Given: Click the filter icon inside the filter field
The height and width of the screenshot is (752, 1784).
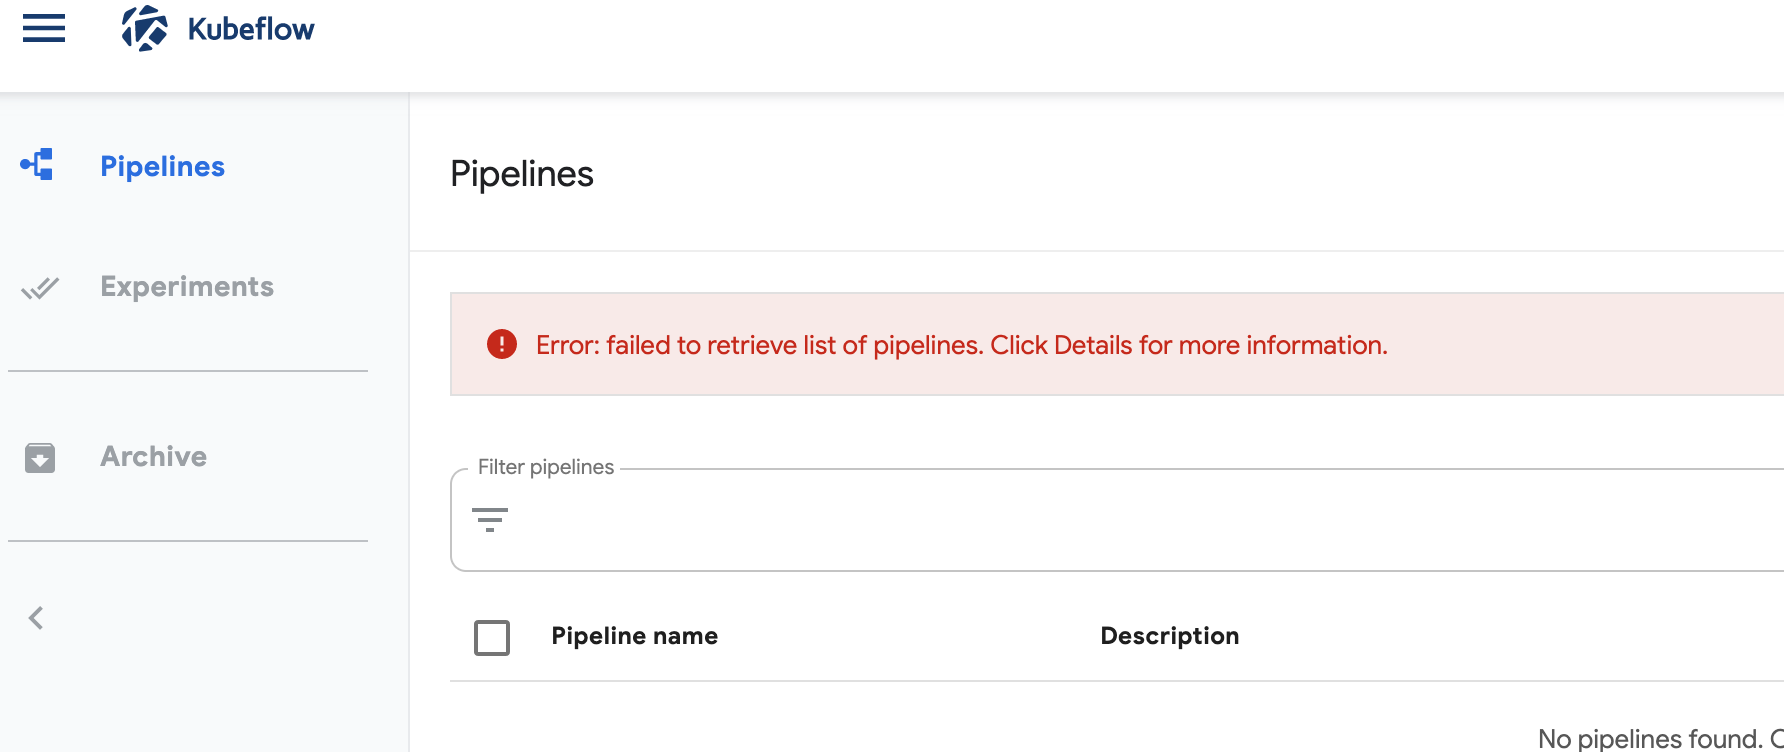Looking at the screenshot, I should tap(490, 520).
